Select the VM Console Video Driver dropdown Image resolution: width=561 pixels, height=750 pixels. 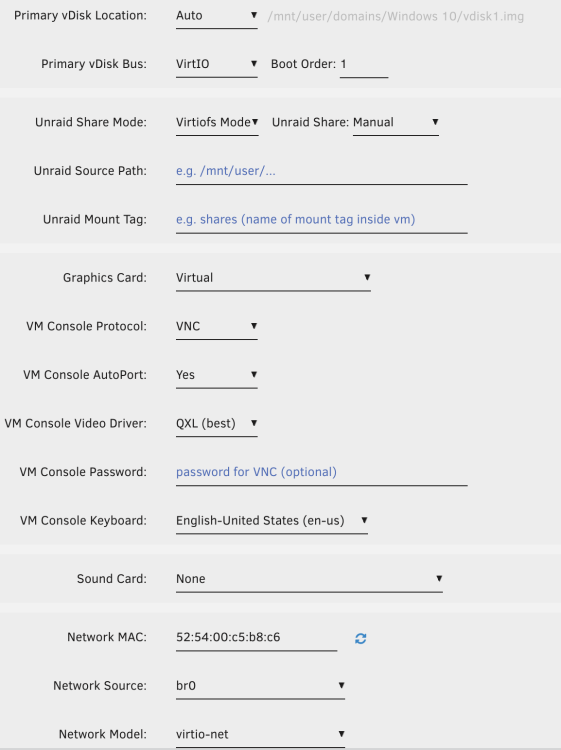(217, 424)
